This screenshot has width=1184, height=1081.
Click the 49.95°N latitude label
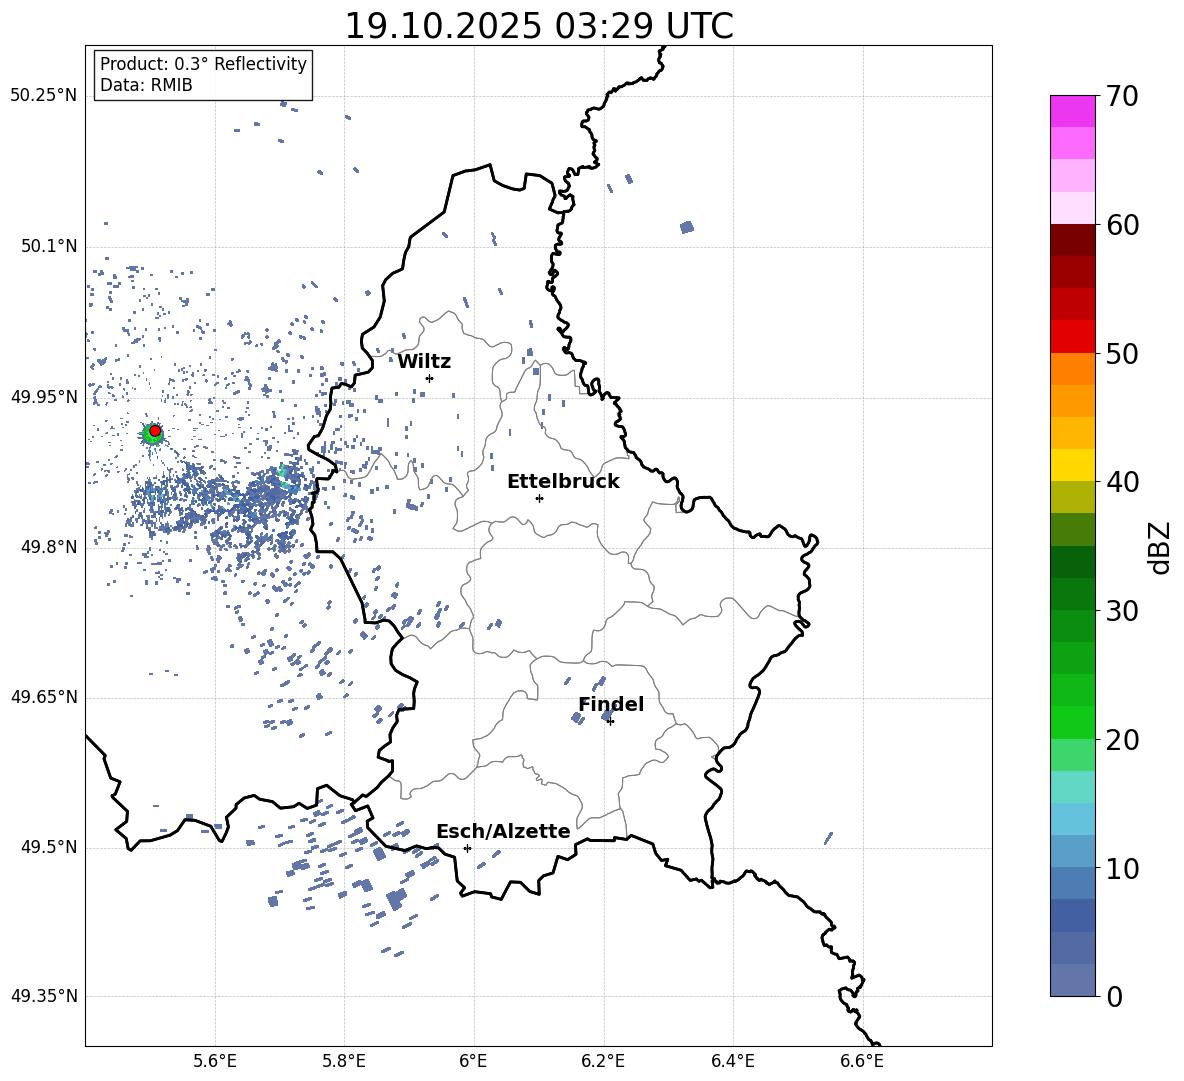44,397
